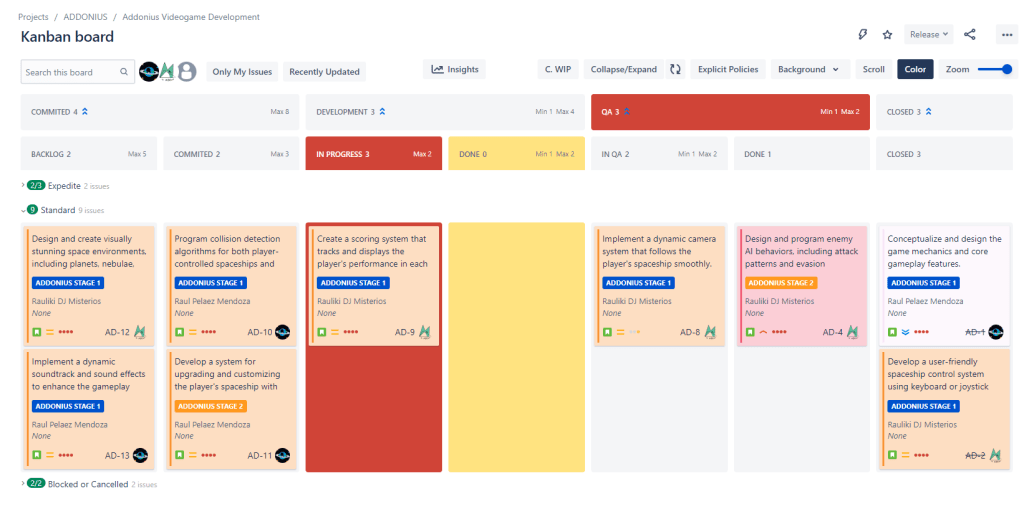Toggle the Only My Issues filter
Image resolution: width=1024 pixels, height=519 pixels.
(242, 72)
